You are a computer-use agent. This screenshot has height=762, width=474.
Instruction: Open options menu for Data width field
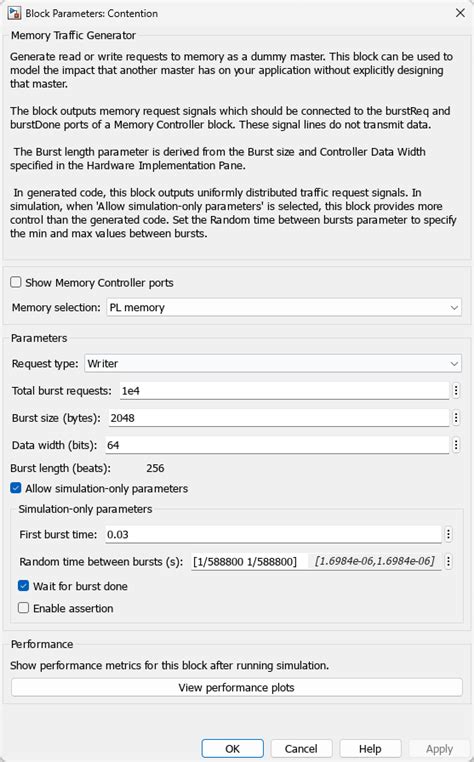(x=456, y=445)
